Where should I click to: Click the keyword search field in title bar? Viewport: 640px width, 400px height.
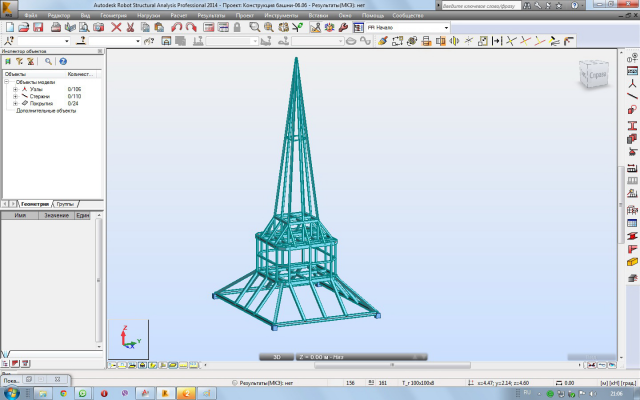481,6
